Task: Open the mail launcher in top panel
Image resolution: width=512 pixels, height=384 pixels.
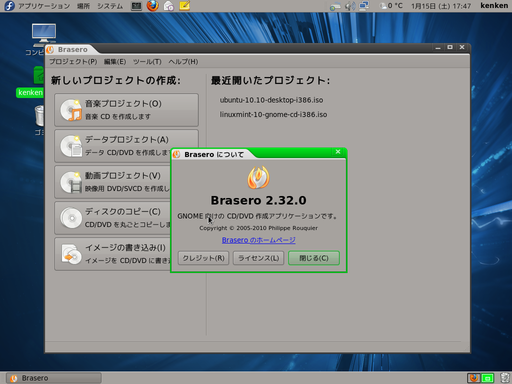Action: [169, 6]
